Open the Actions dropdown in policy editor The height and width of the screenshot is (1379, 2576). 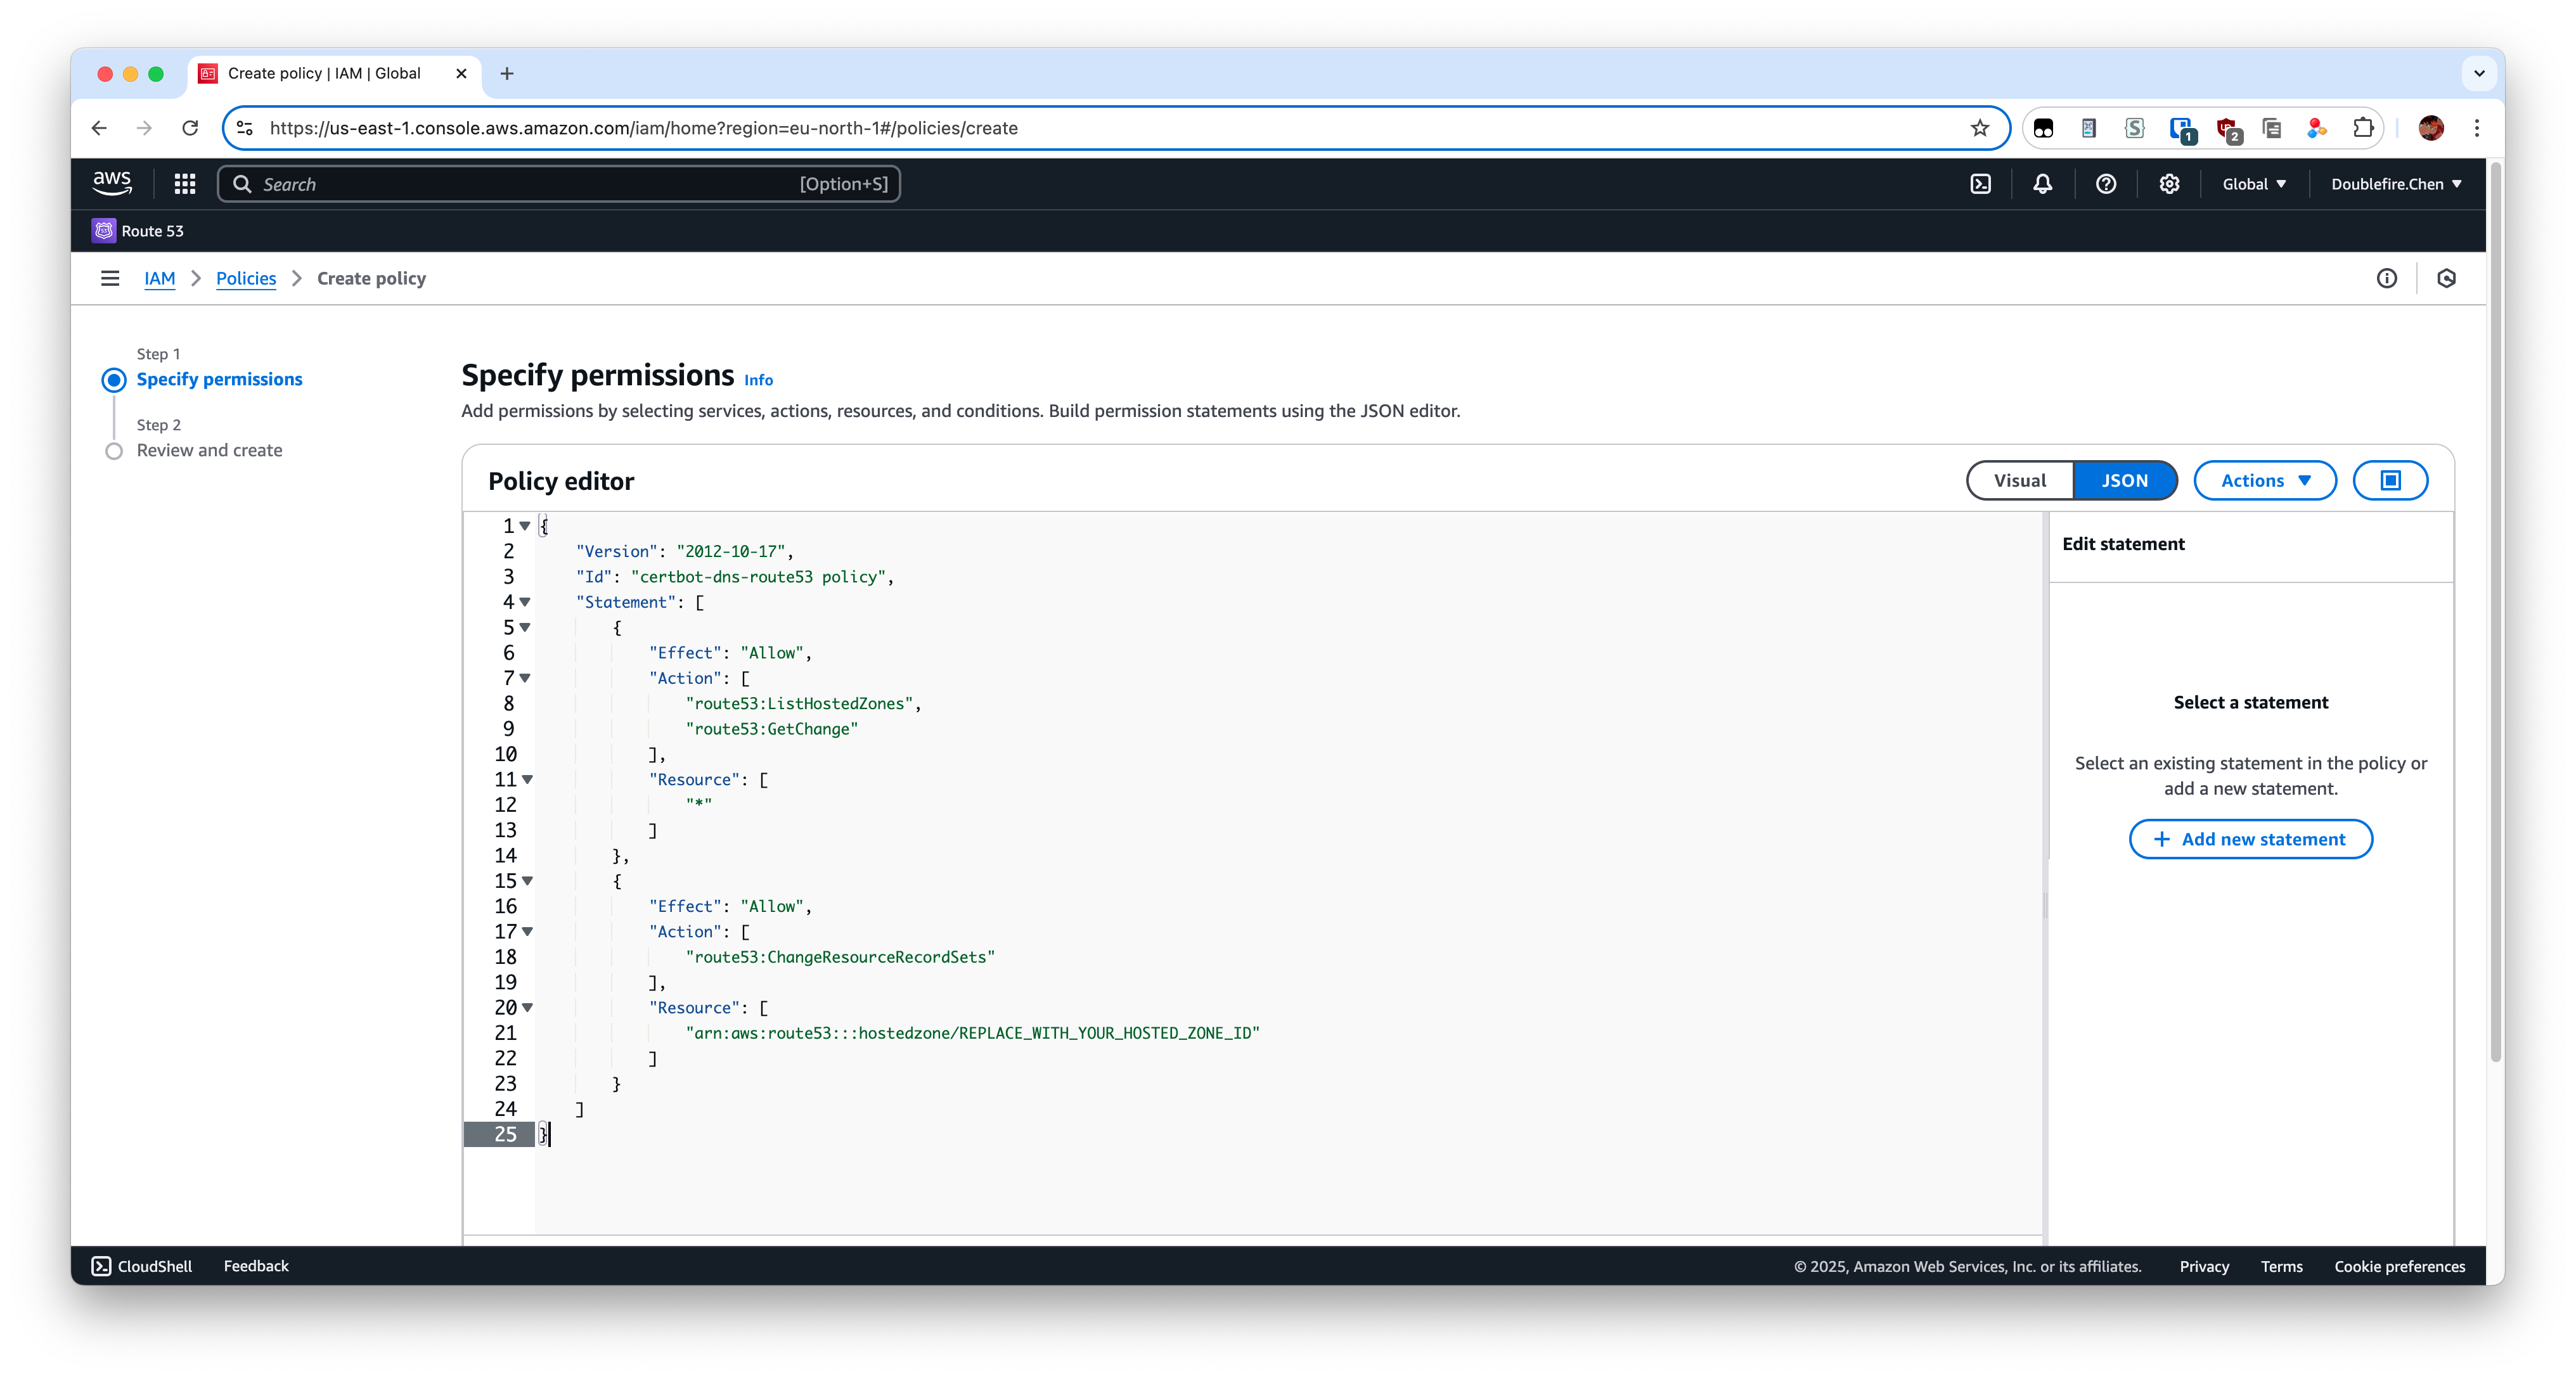tap(2265, 480)
